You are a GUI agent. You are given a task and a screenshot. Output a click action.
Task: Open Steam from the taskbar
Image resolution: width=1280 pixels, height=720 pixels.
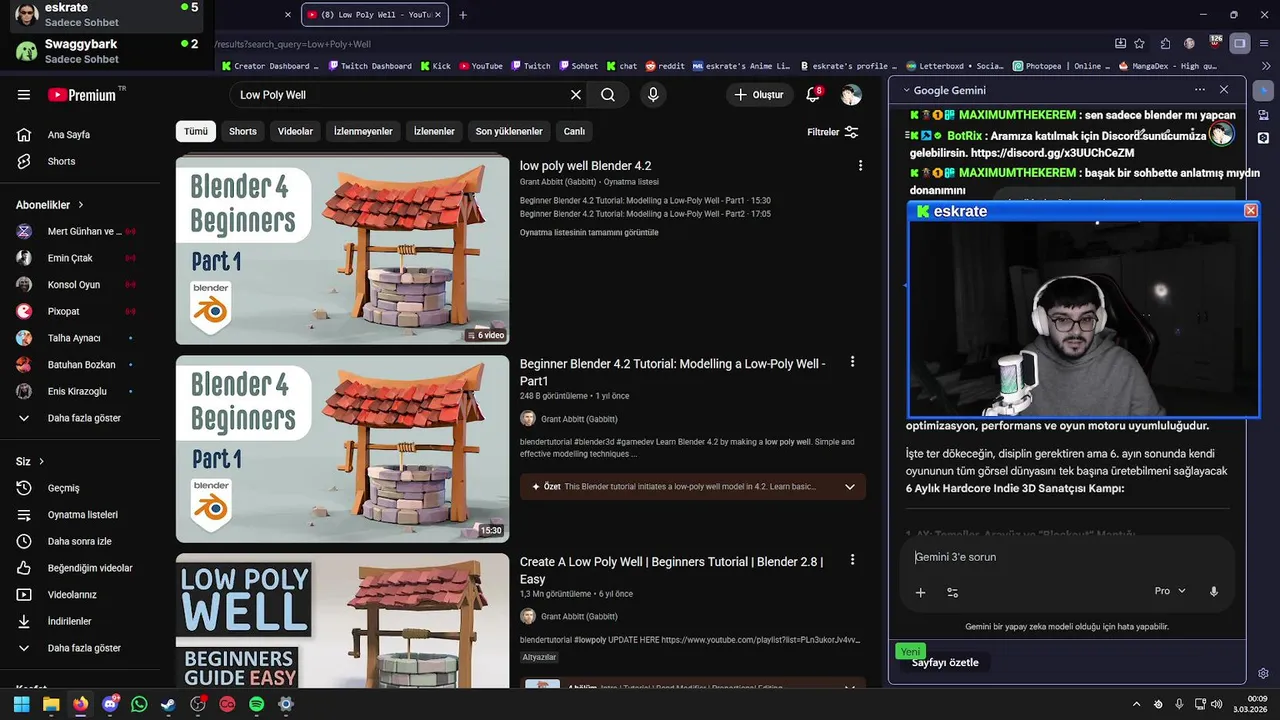point(168,704)
